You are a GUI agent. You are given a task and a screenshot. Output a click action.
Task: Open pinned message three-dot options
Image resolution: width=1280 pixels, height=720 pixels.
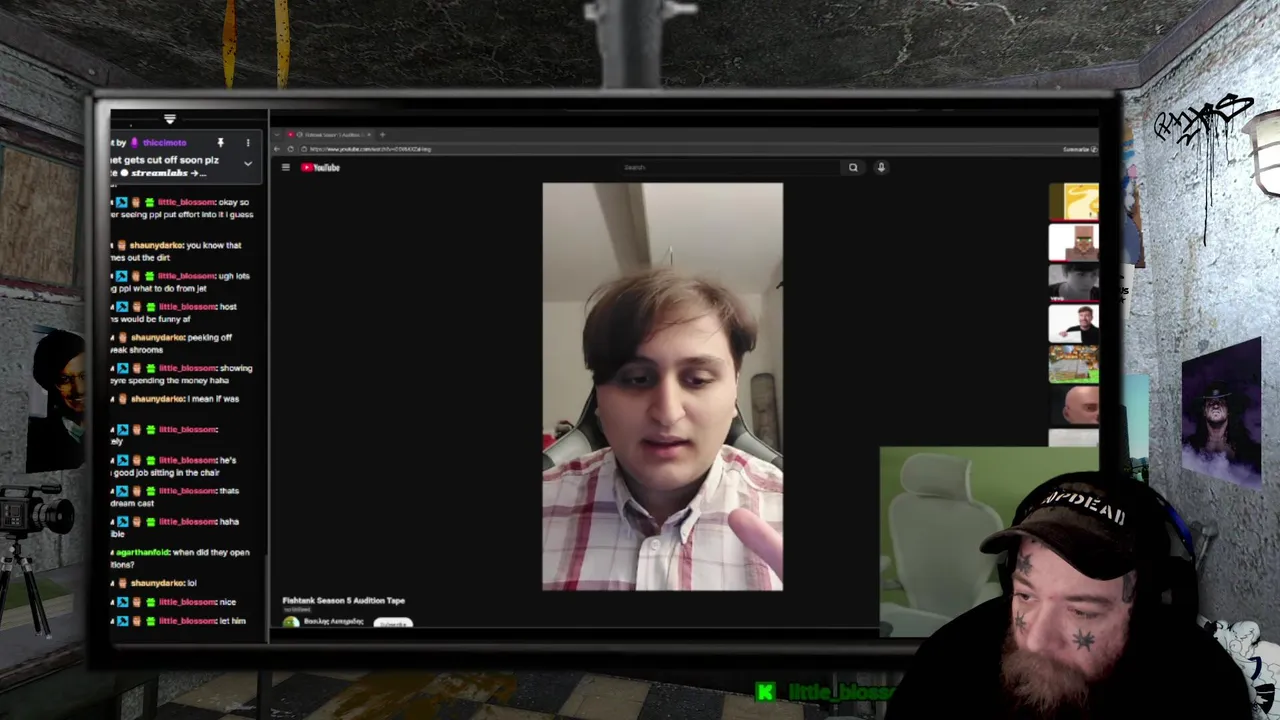tap(248, 143)
